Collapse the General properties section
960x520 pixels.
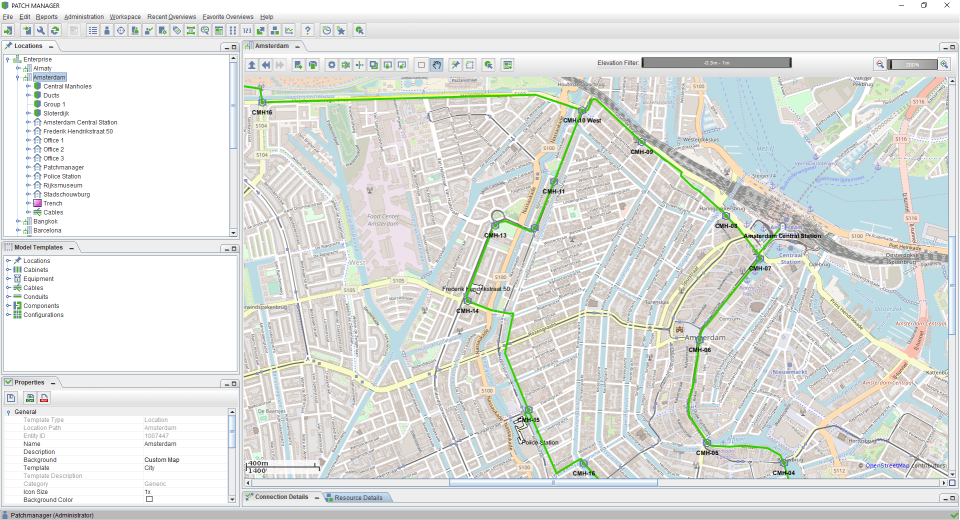click(8, 412)
